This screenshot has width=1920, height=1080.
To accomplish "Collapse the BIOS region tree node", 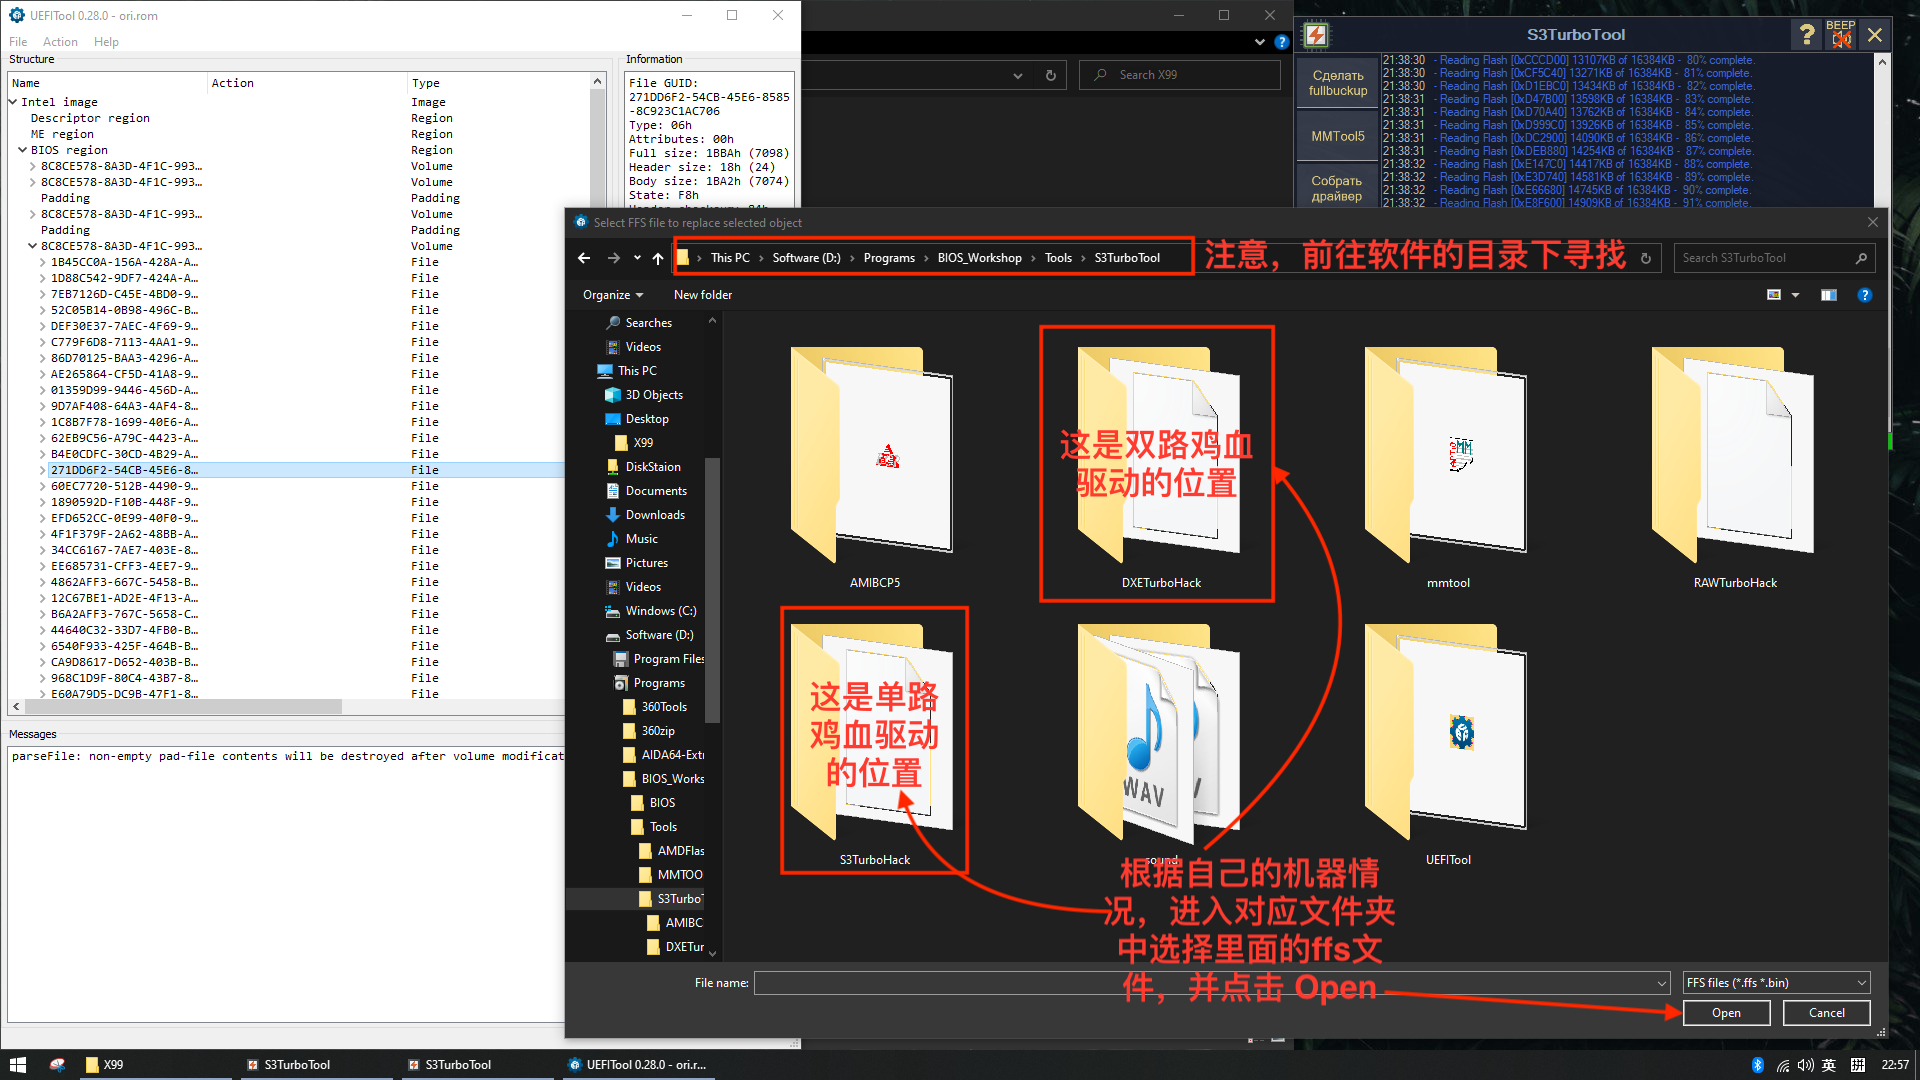I will [22, 150].
